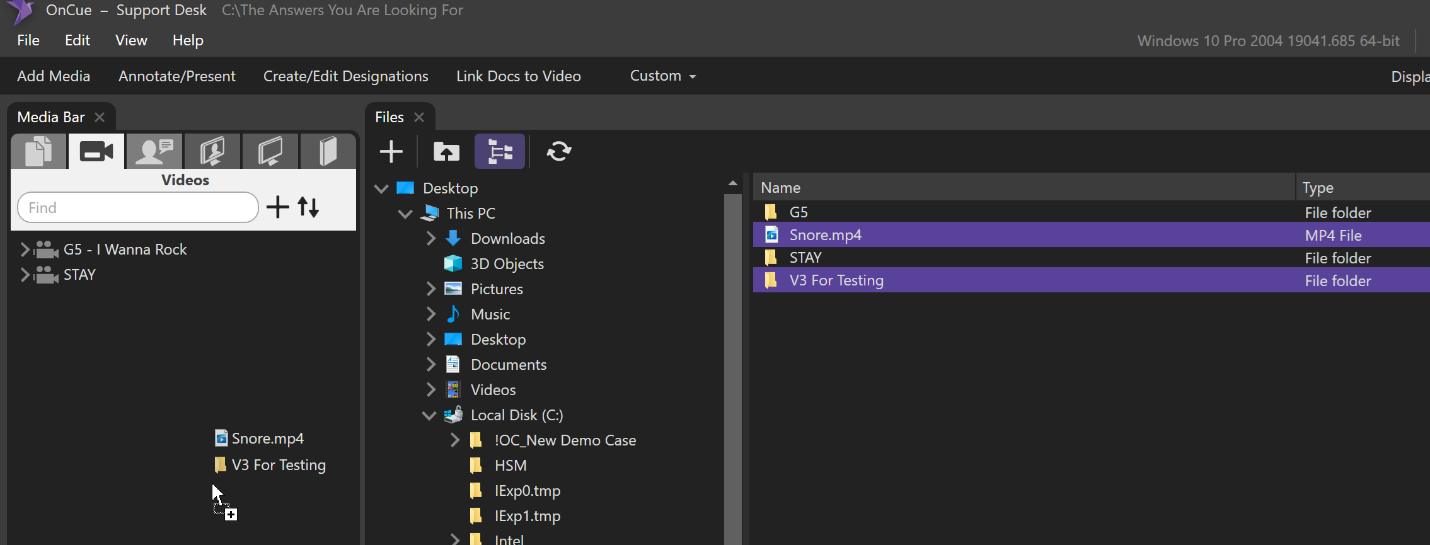Click Link Docs to Video
Screen dimensions: 1430x545
tap(518, 76)
